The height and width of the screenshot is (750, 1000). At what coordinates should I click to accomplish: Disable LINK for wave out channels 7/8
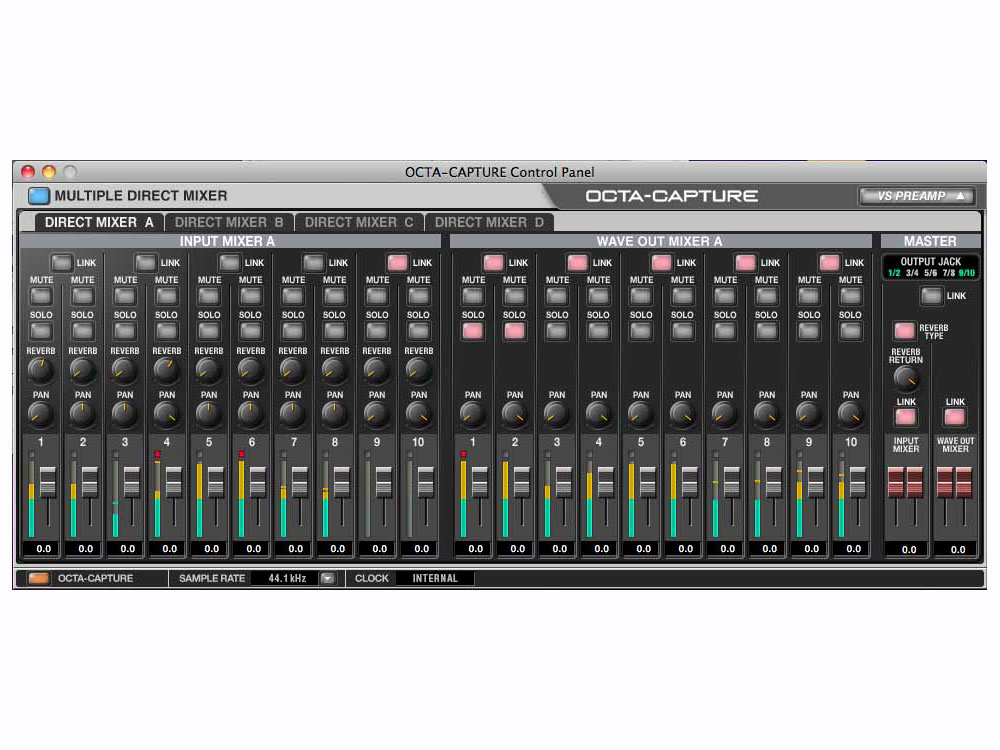[x=745, y=262]
